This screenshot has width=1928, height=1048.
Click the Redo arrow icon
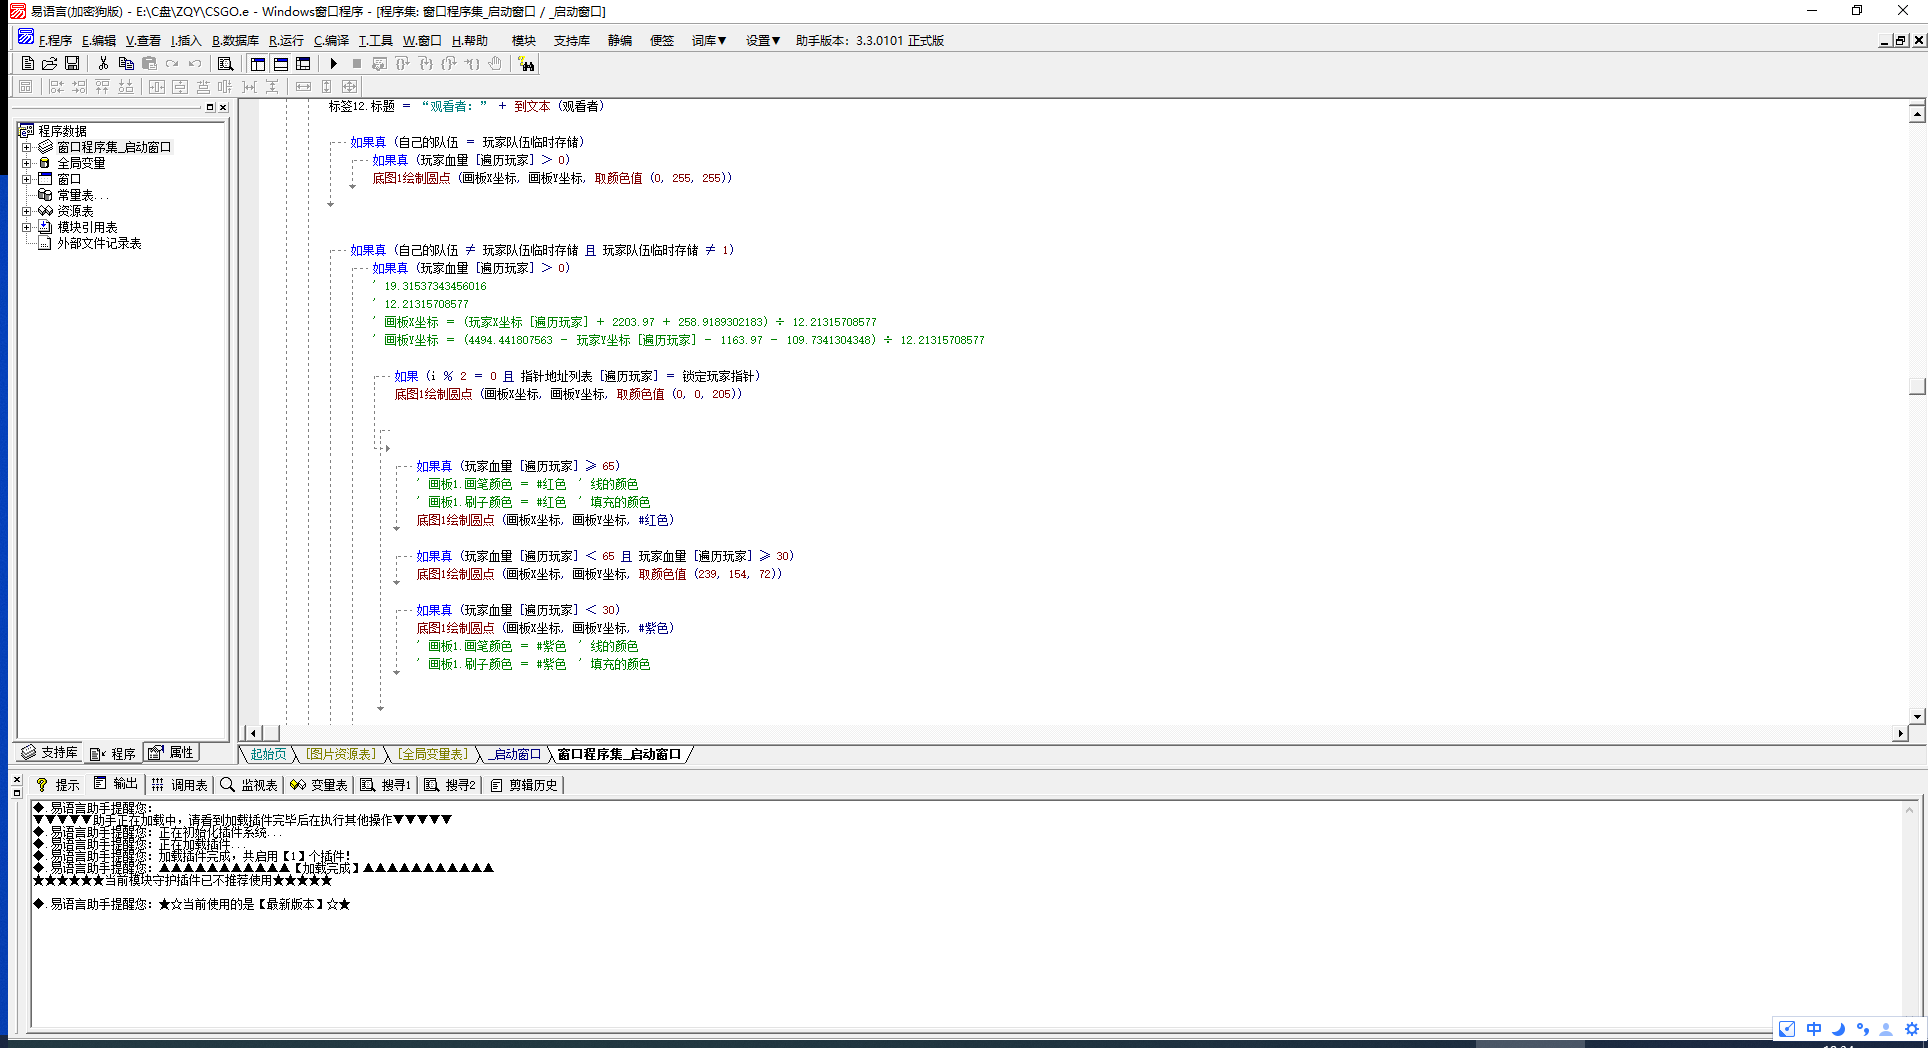pyautogui.click(x=172, y=63)
